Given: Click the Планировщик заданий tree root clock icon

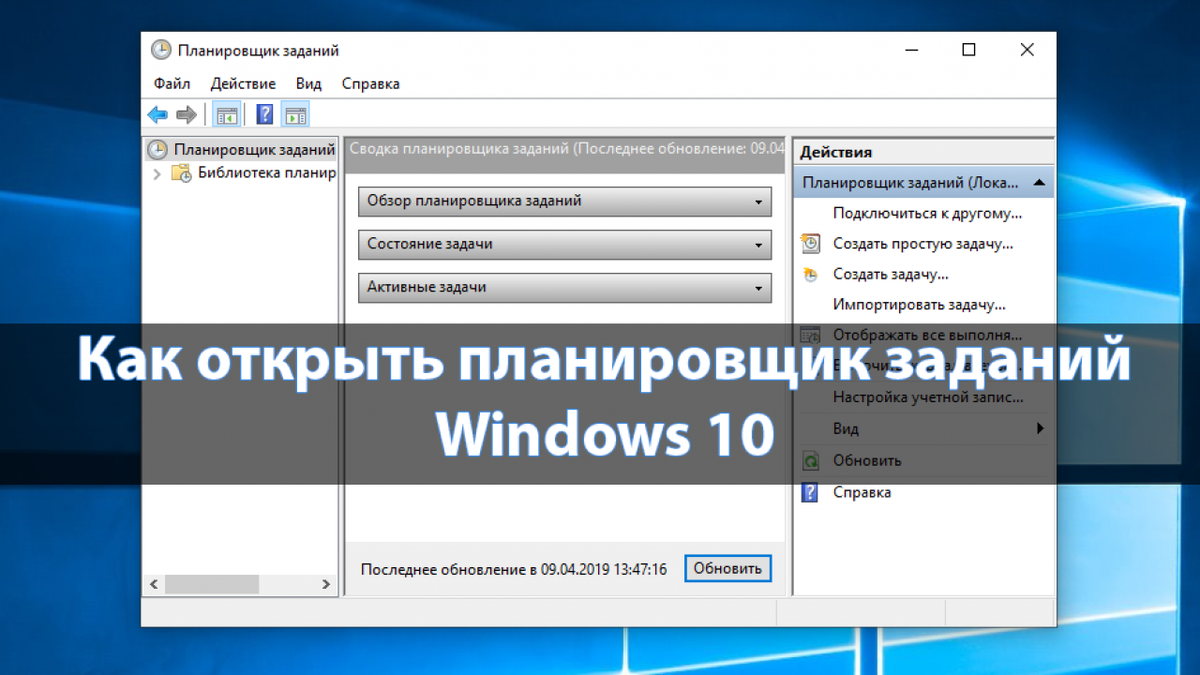Looking at the screenshot, I should [158, 150].
